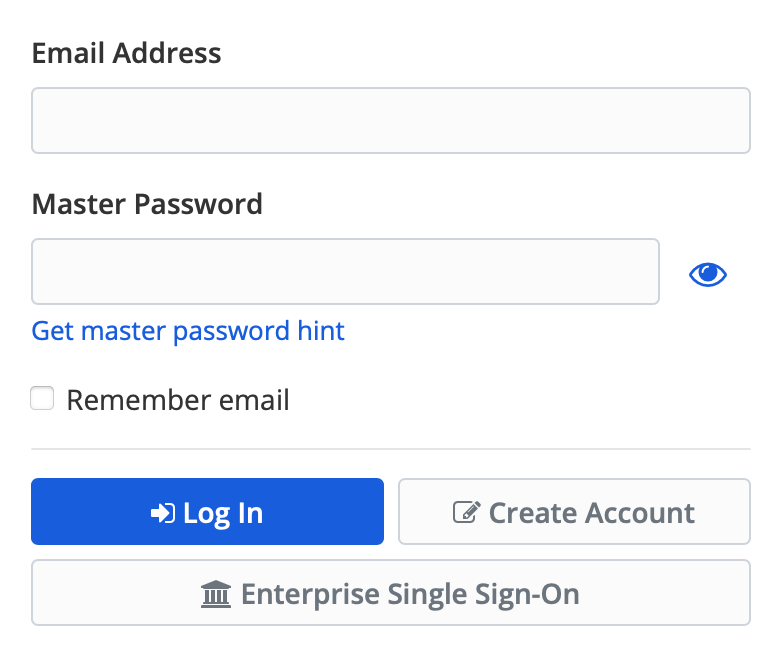Tick the Remember email checkbox

(42, 398)
